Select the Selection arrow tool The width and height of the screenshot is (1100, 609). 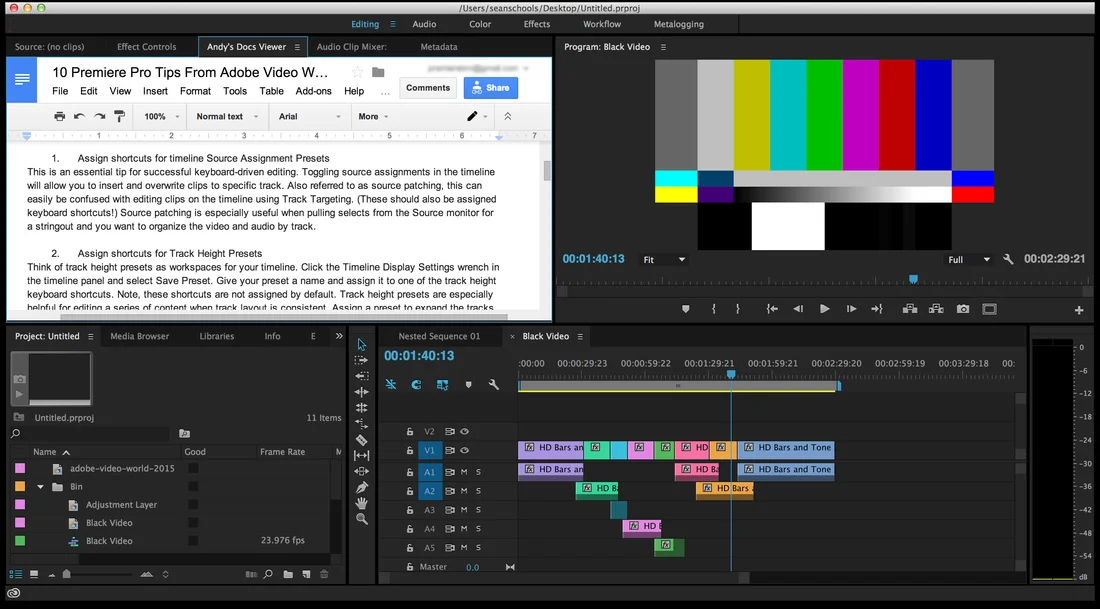[x=361, y=344]
